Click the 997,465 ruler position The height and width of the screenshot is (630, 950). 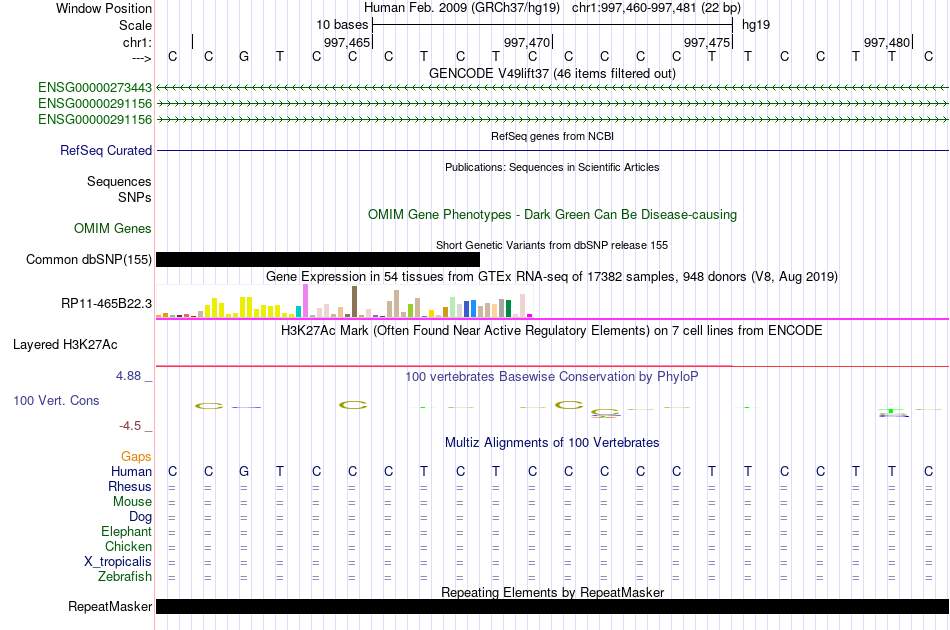point(347,42)
